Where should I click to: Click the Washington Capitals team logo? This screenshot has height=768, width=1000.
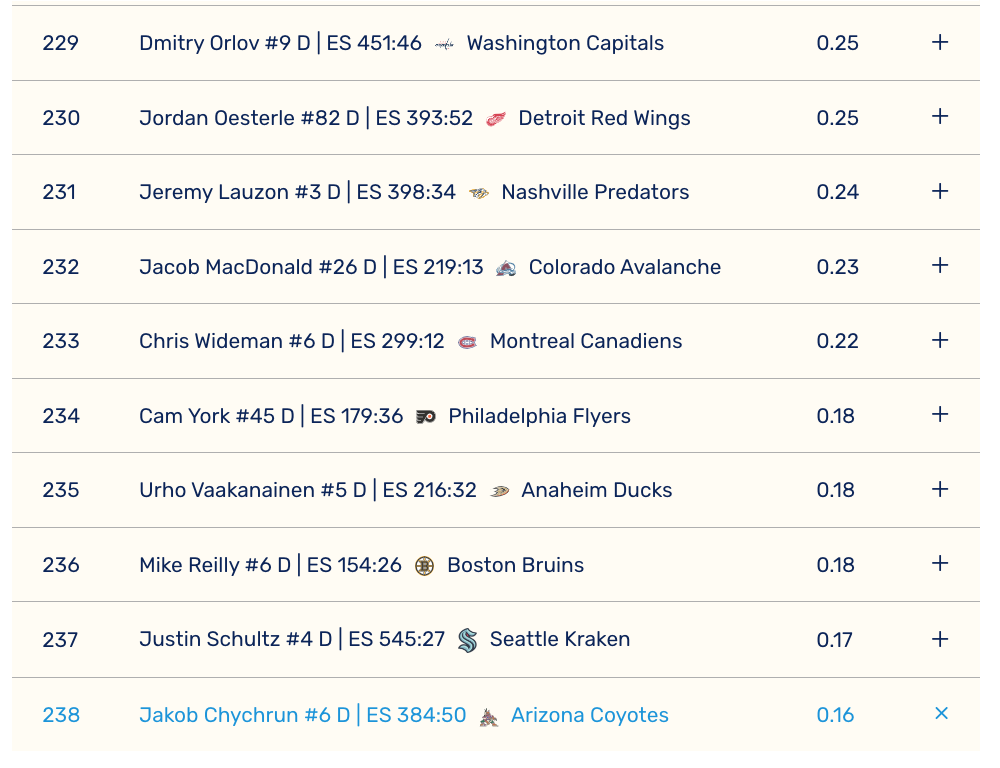point(445,44)
